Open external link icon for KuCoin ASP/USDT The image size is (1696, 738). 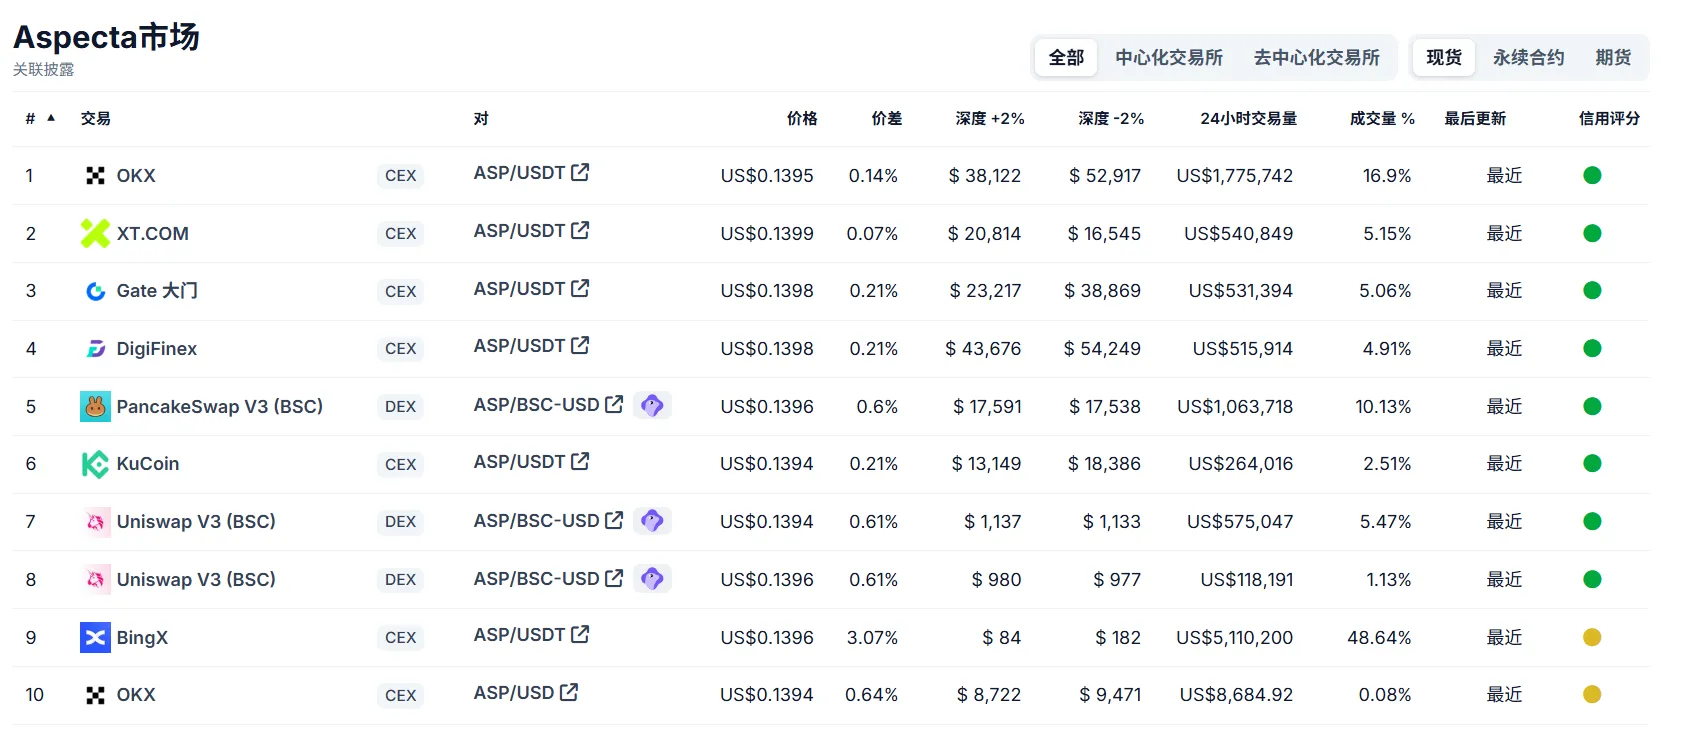click(x=580, y=461)
